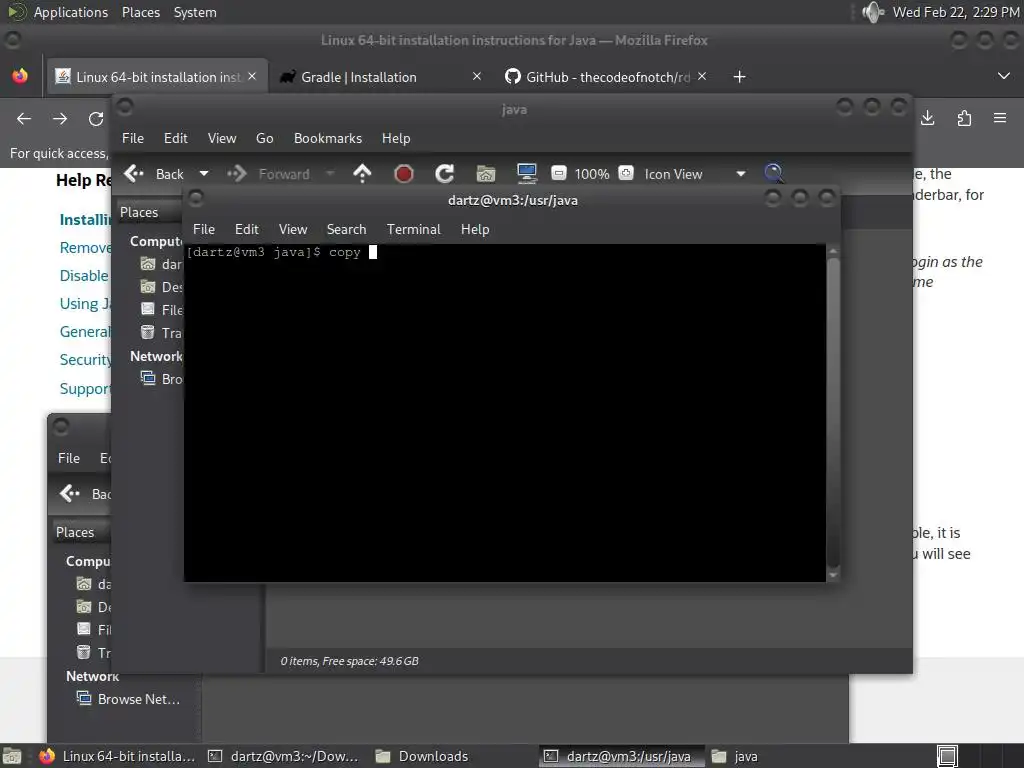Click terminal scrollbar down arrow
The height and width of the screenshot is (768, 1024).
tap(833, 575)
